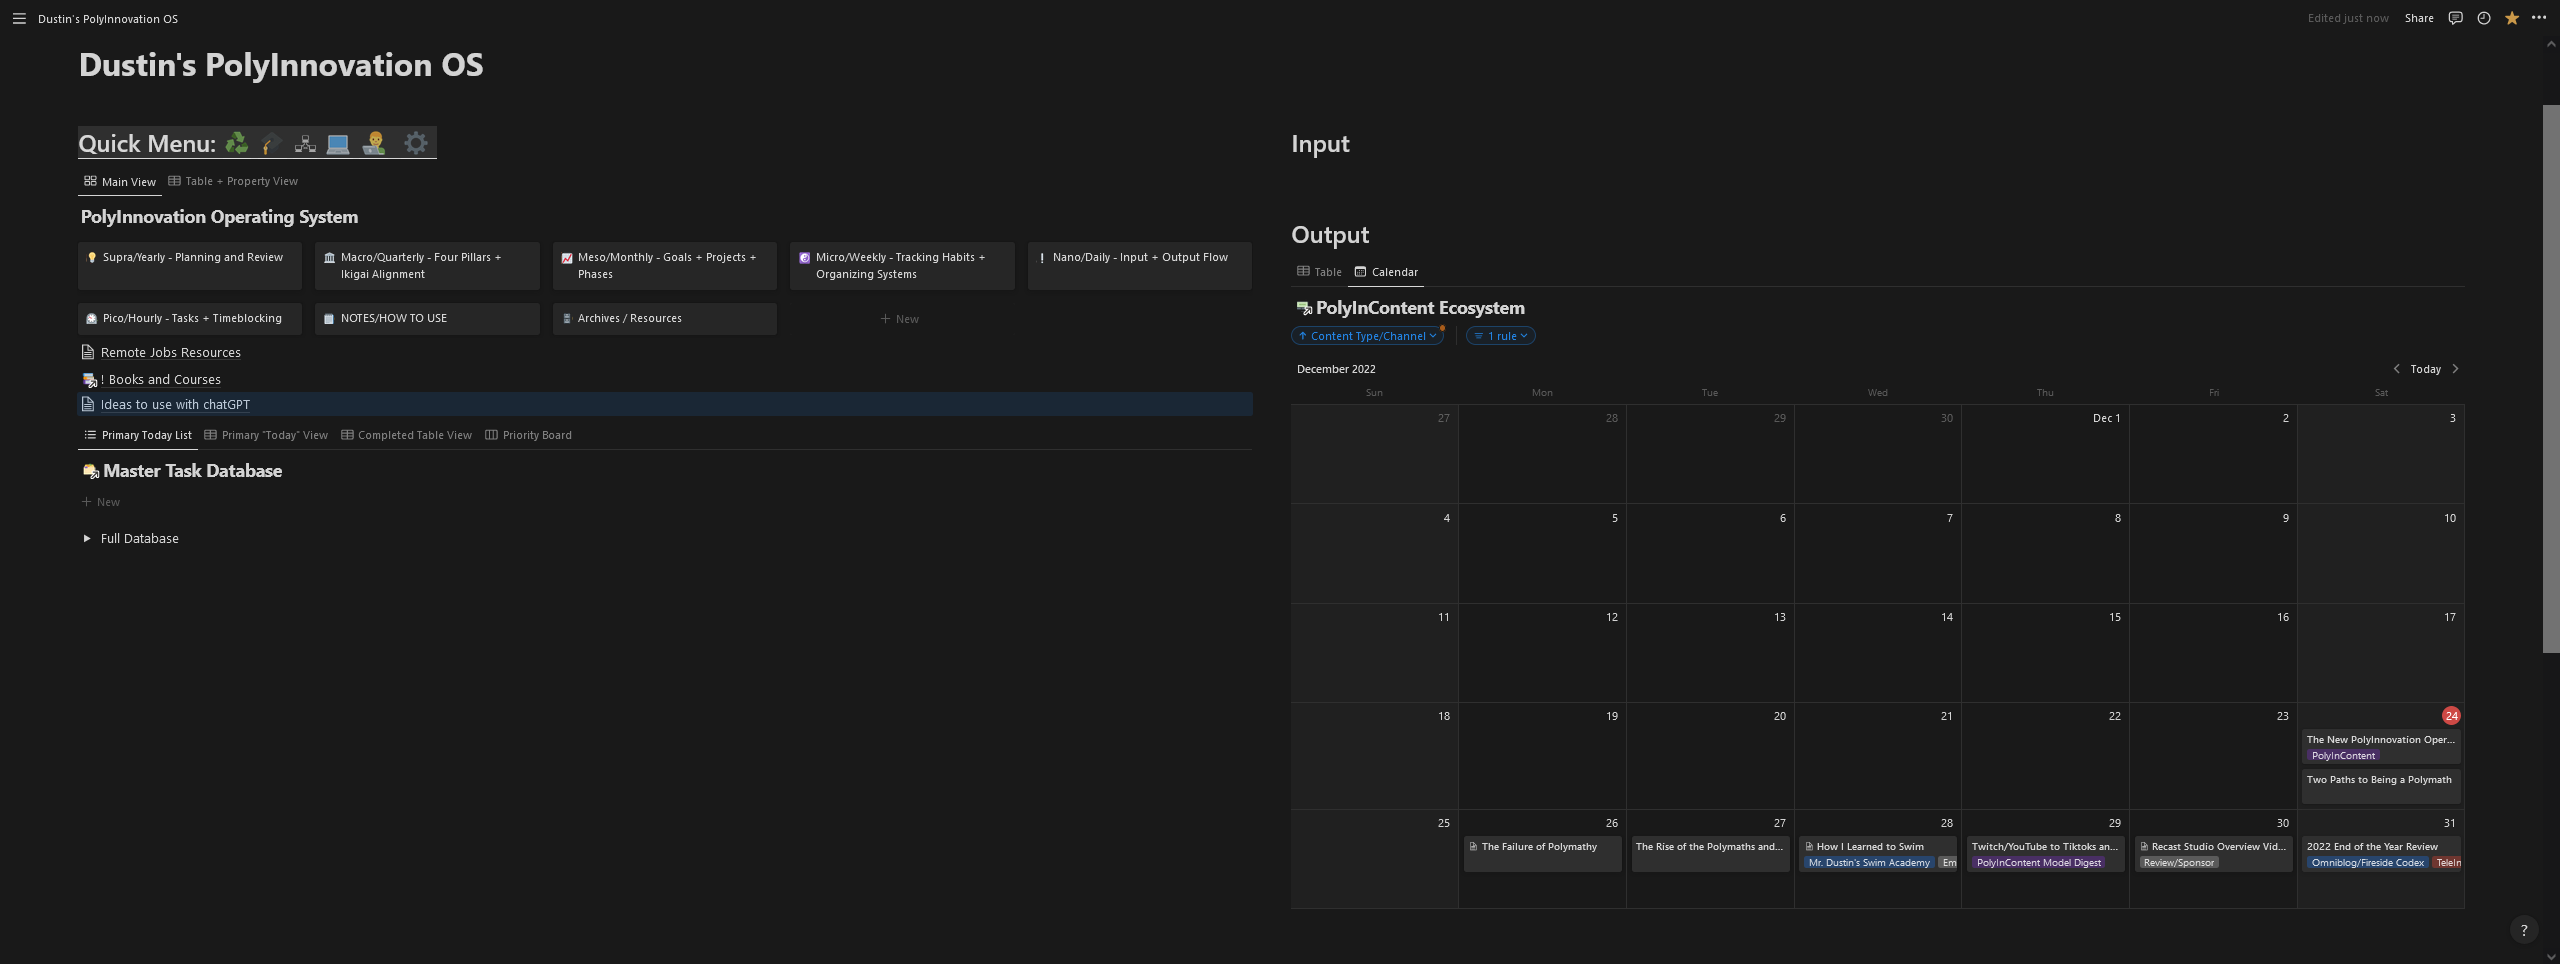2560x964 pixels.
Task: Toggle the favorite star for this page
Action: click(2511, 18)
